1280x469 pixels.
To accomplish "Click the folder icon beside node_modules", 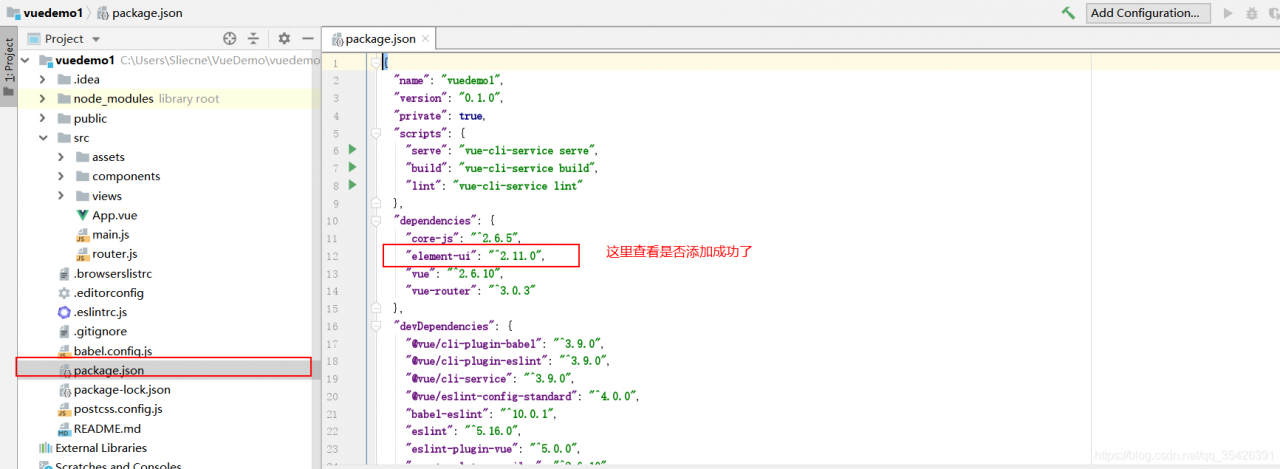I will coord(64,99).
